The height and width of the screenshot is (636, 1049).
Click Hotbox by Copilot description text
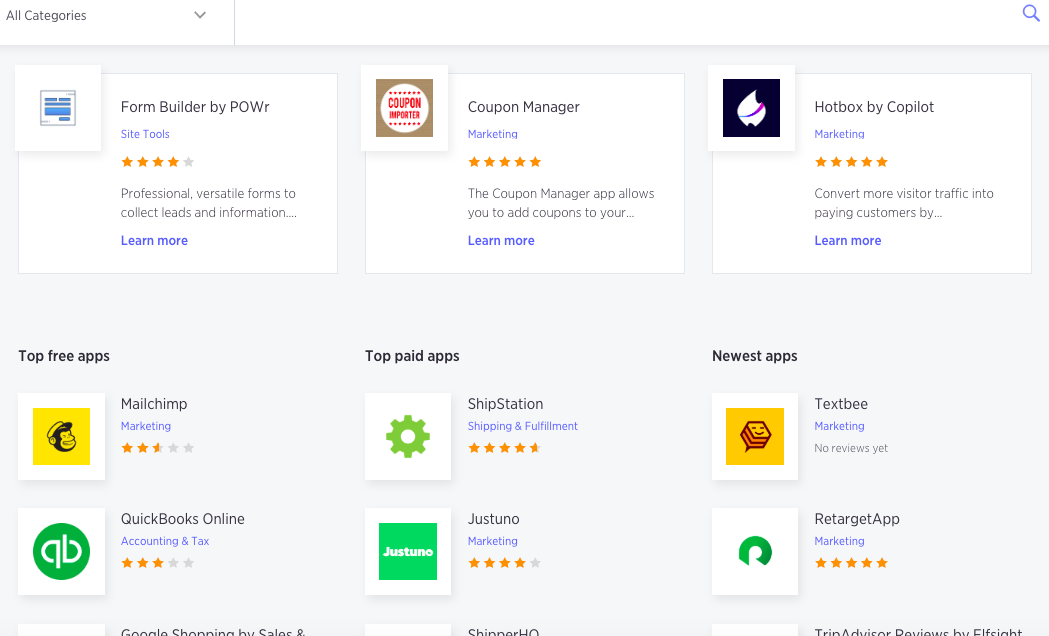tap(904, 203)
